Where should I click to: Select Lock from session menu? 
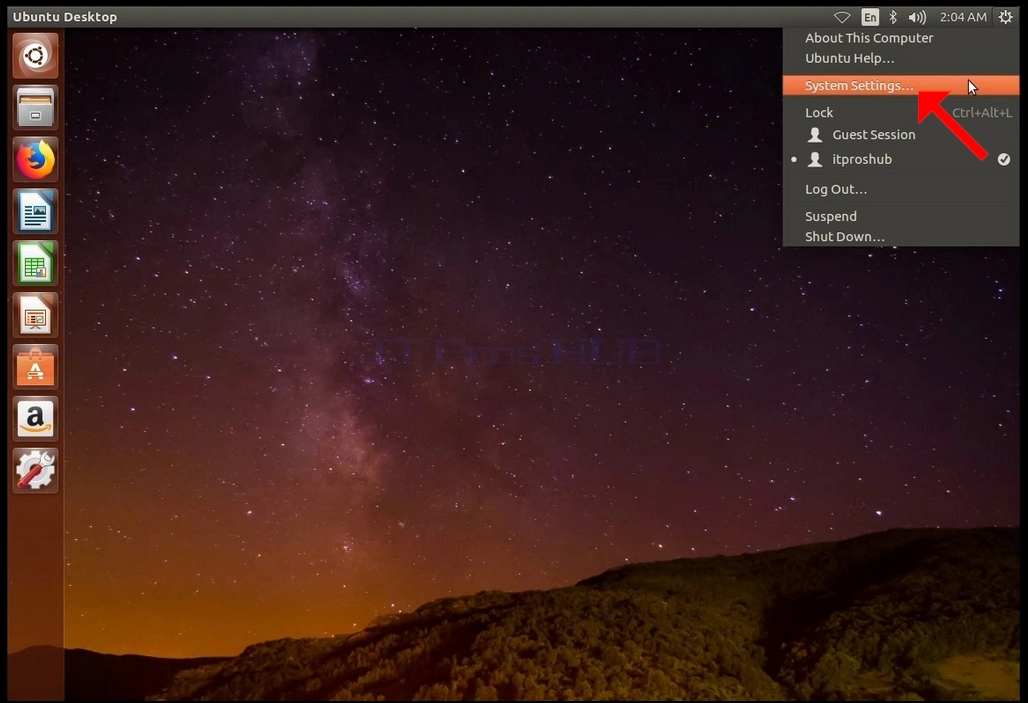pos(901,113)
